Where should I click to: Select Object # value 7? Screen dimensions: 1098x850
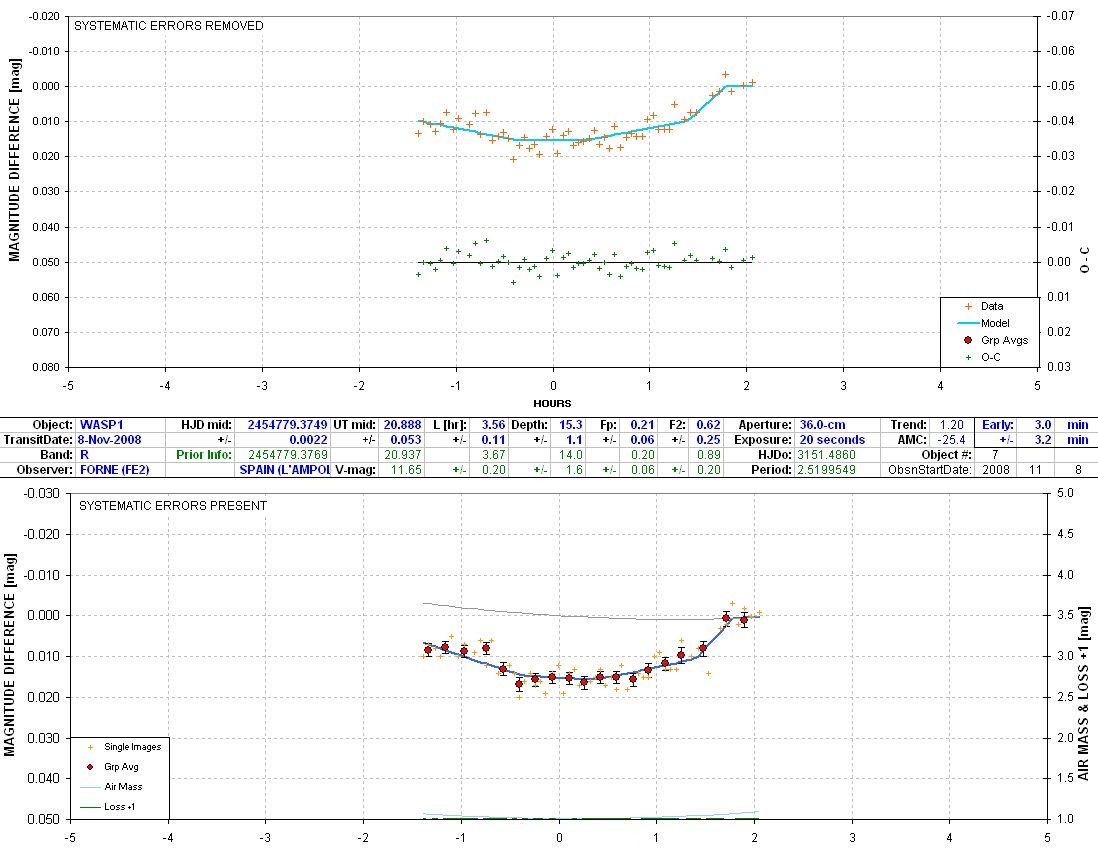click(994, 454)
